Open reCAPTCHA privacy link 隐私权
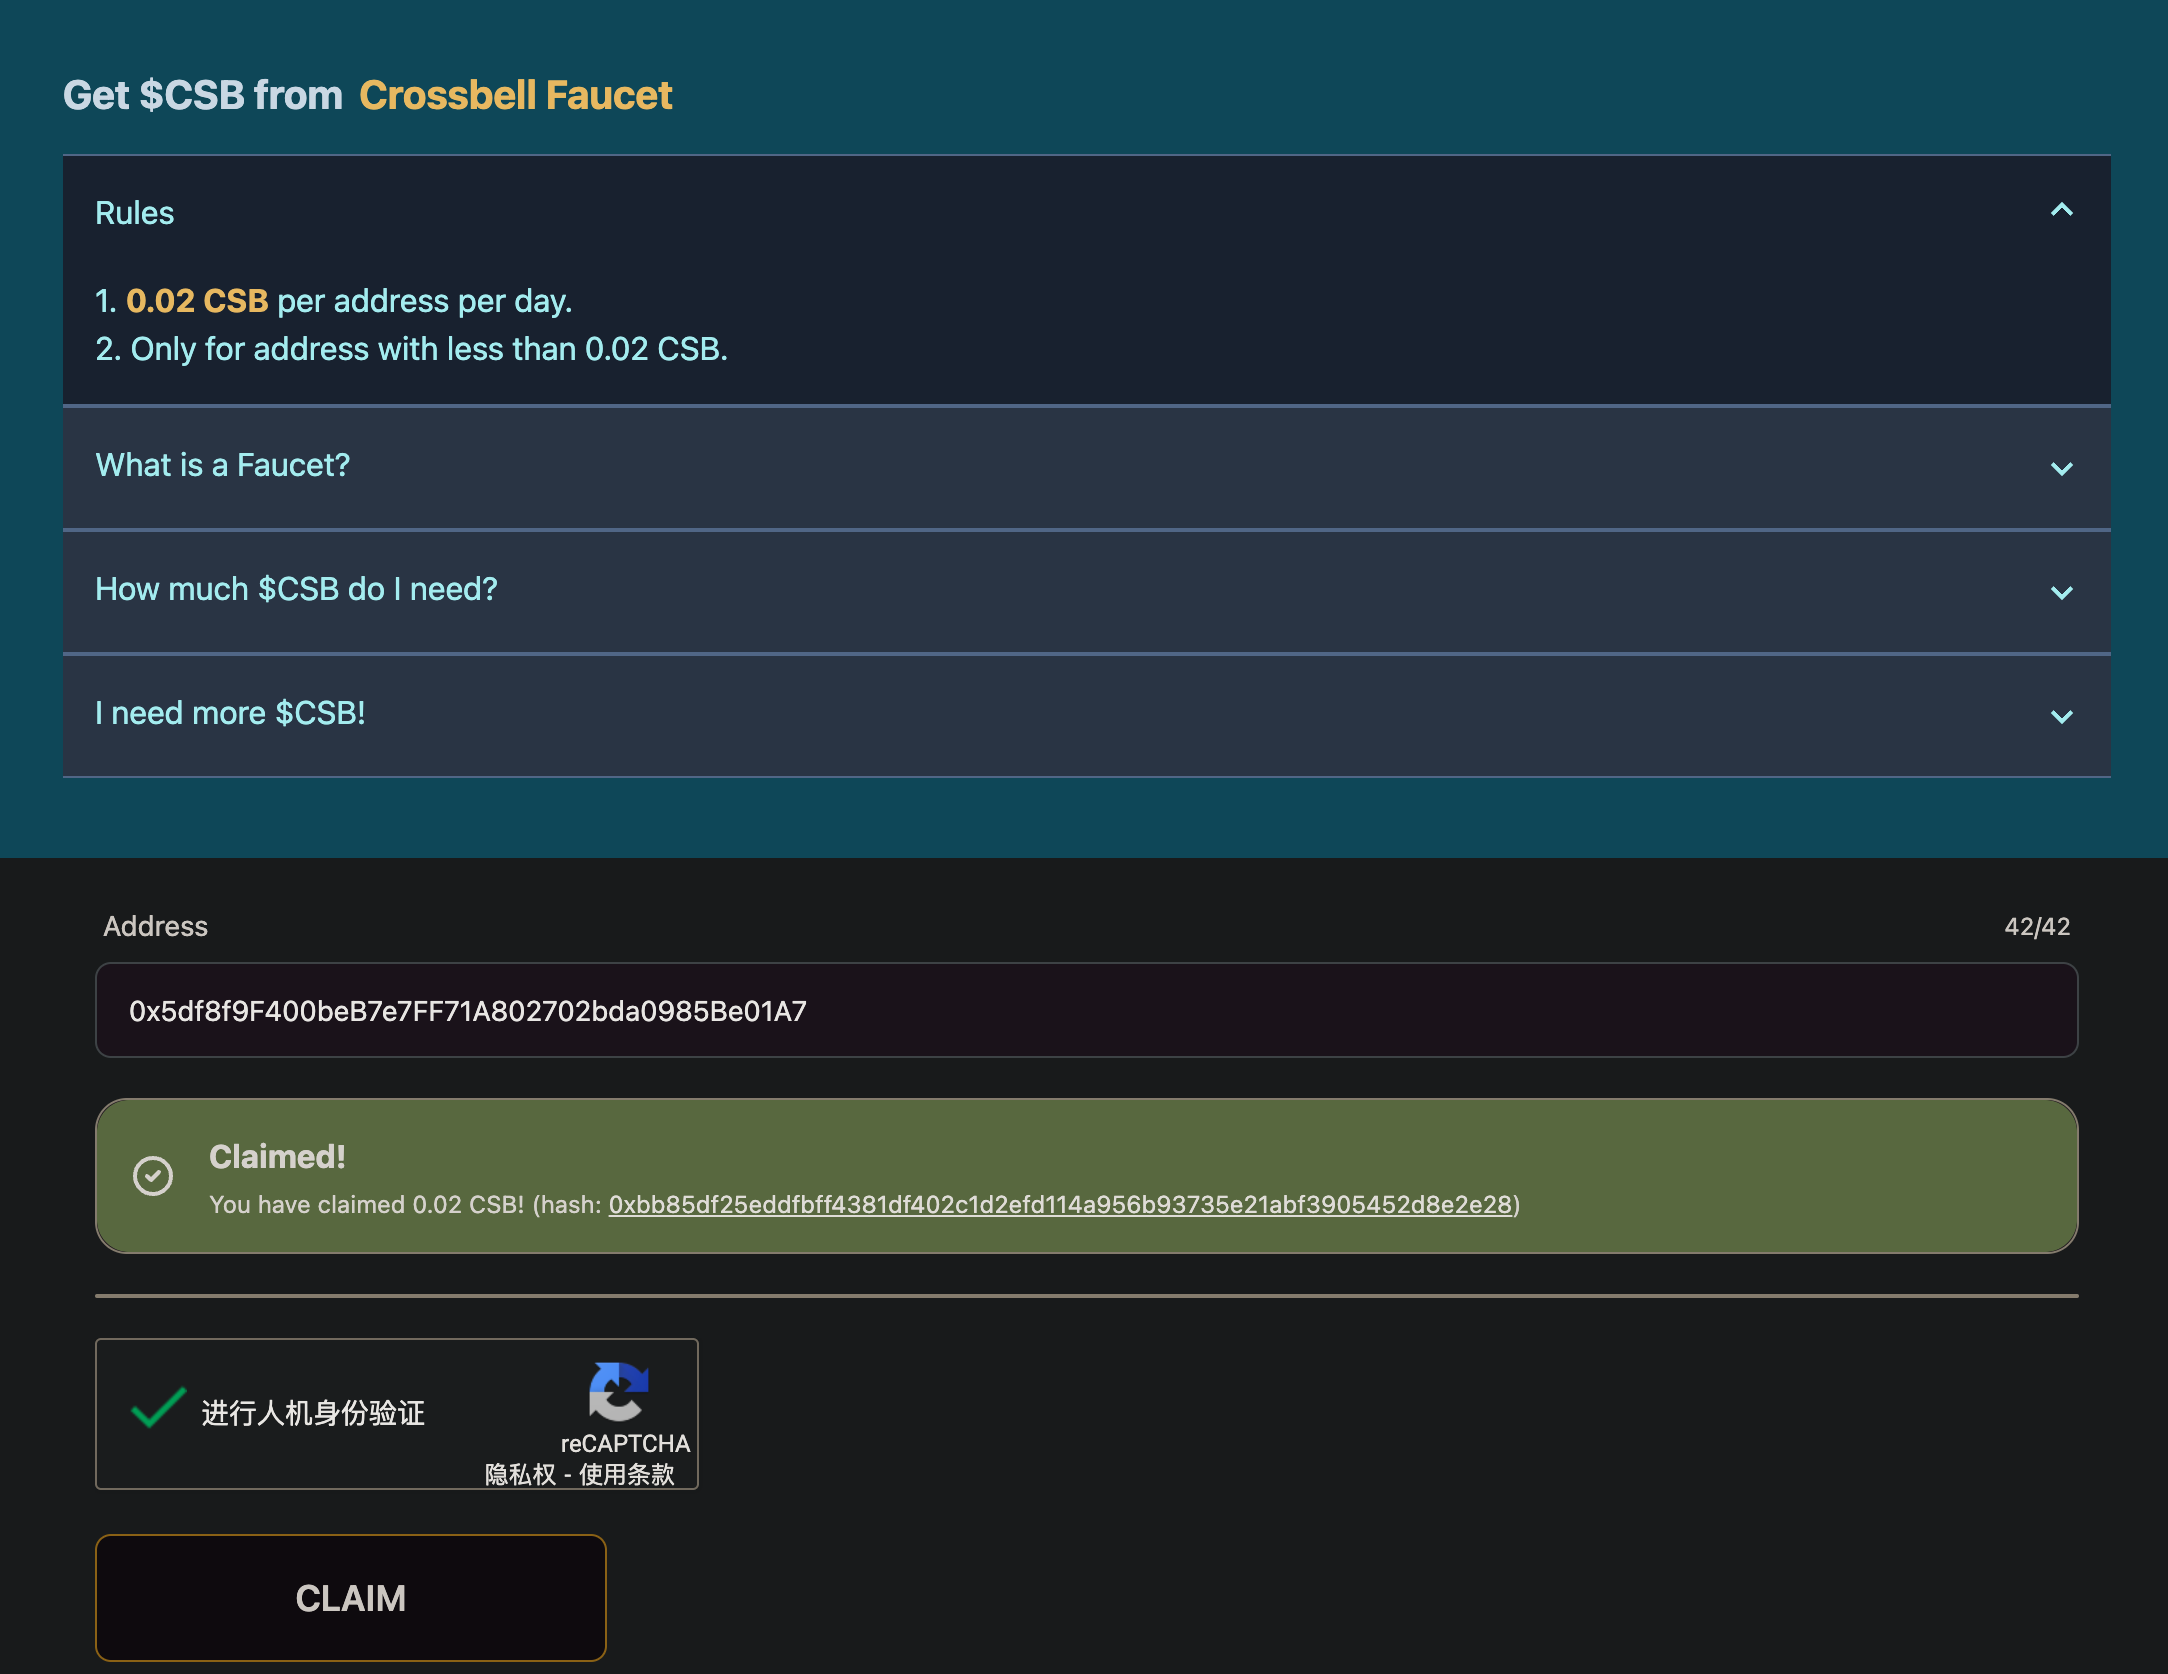Screen dimensions: 2168x1674 519,1474
